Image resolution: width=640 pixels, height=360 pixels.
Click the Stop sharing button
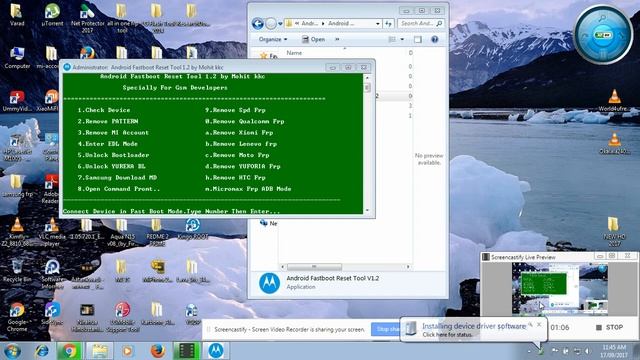[385, 329]
